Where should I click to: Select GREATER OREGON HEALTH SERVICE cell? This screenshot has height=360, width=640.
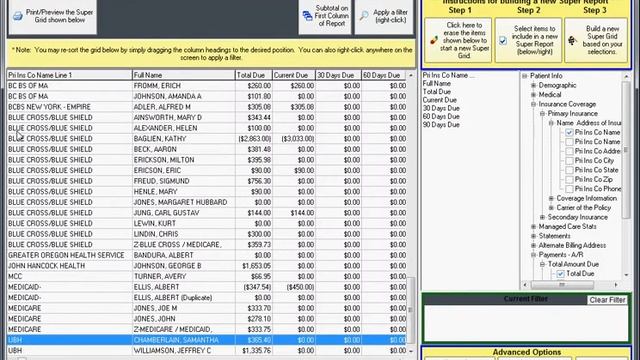(69, 256)
